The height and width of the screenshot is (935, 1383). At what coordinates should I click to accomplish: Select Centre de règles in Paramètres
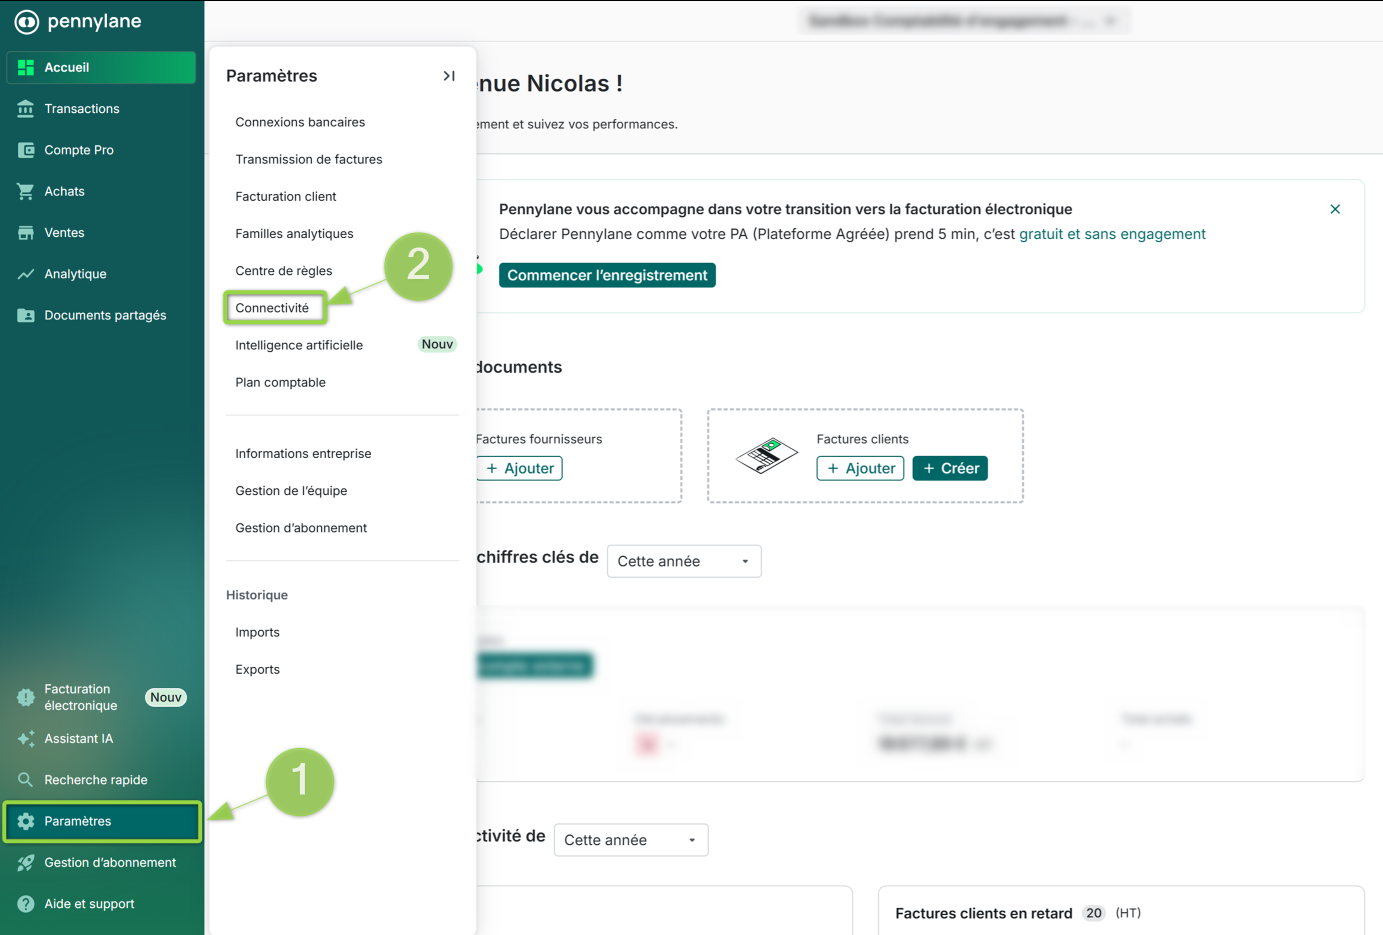tap(284, 271)
